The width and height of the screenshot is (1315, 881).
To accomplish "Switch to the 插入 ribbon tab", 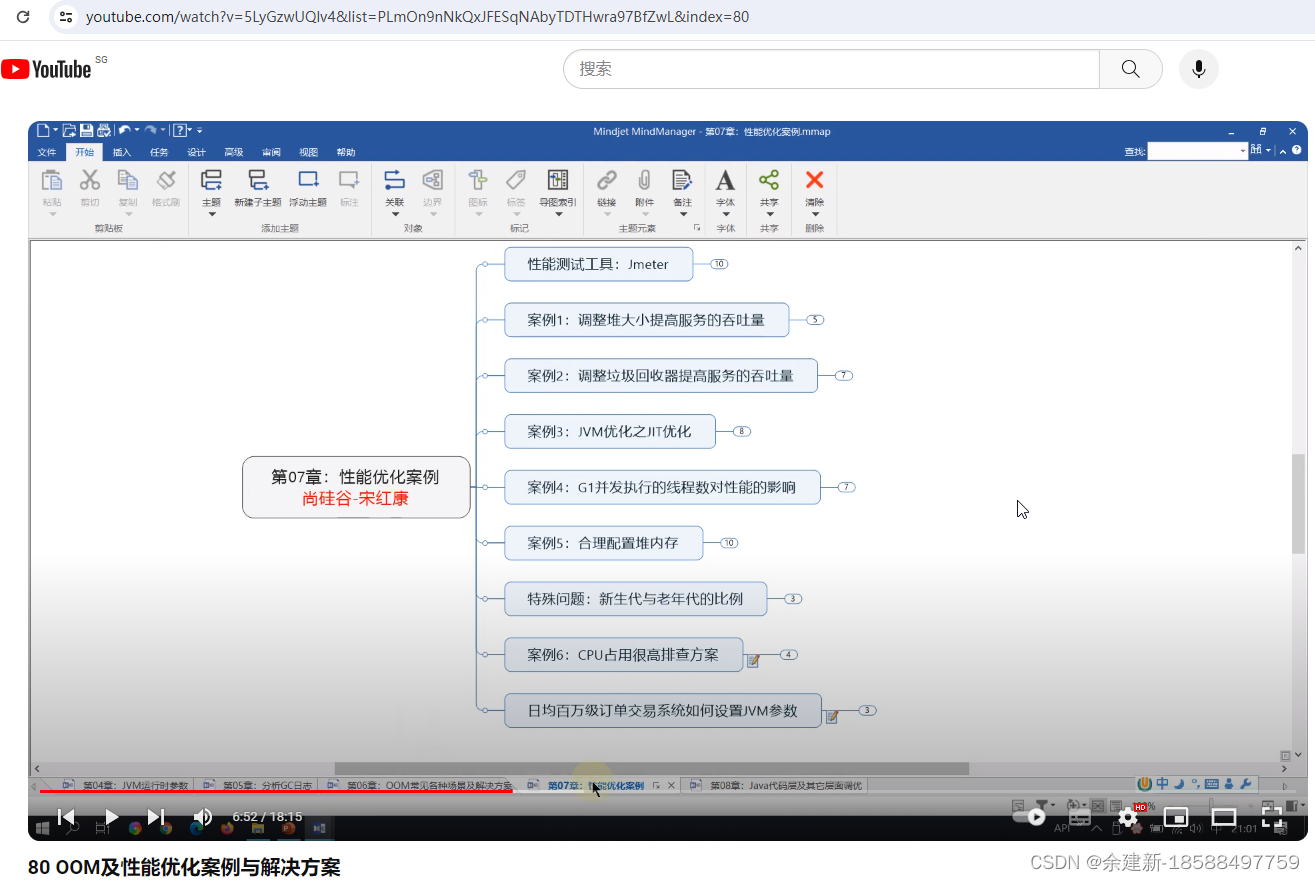I will (122, 152).
